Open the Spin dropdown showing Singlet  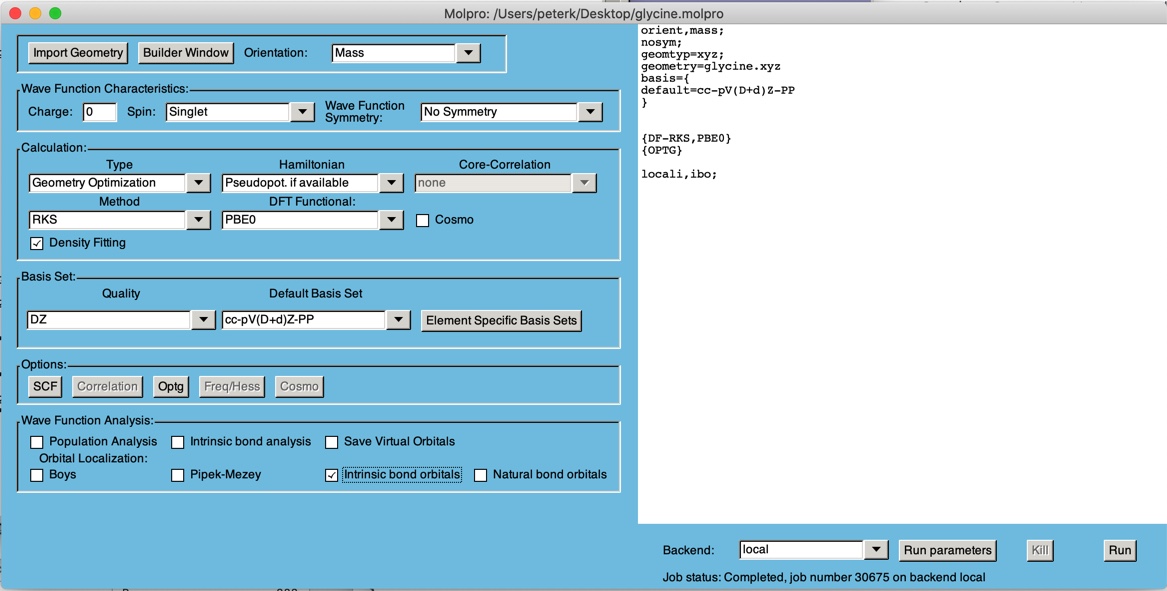302,112
